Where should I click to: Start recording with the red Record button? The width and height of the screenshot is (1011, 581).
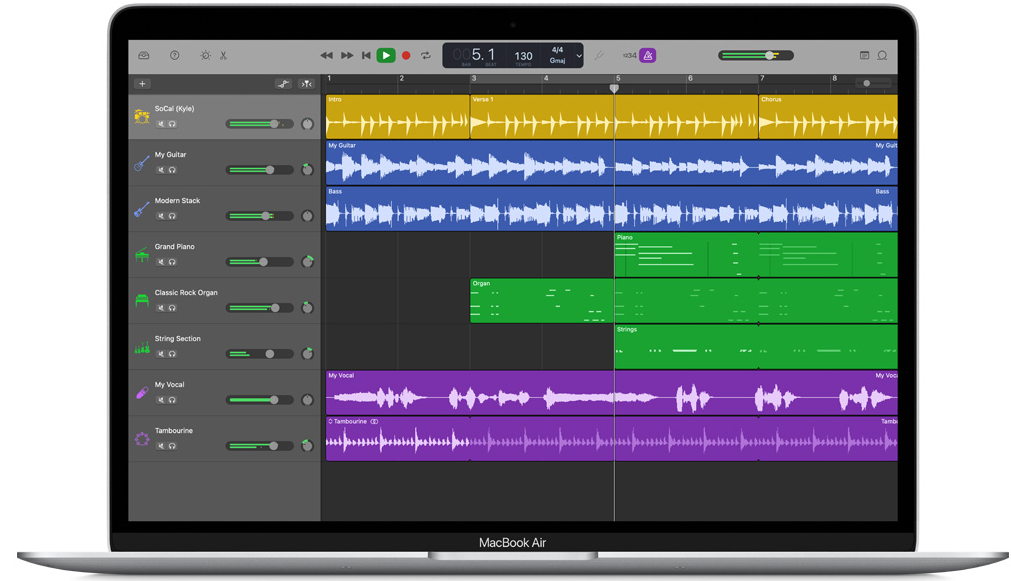pyautogui.click(x=406, y=55)
